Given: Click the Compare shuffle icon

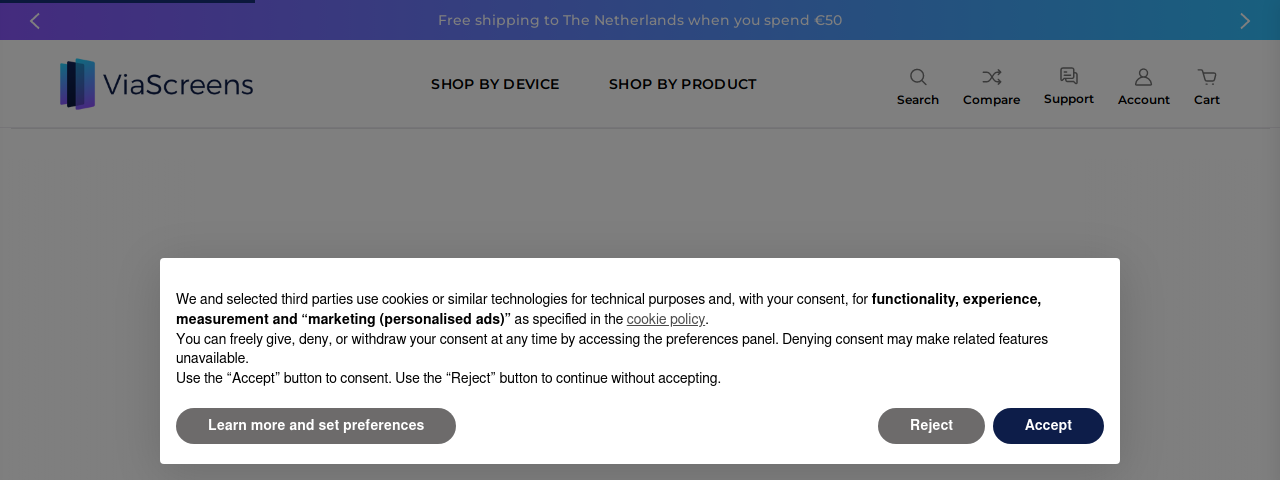Looking at the screenshot, I should (x=991, y=77).
